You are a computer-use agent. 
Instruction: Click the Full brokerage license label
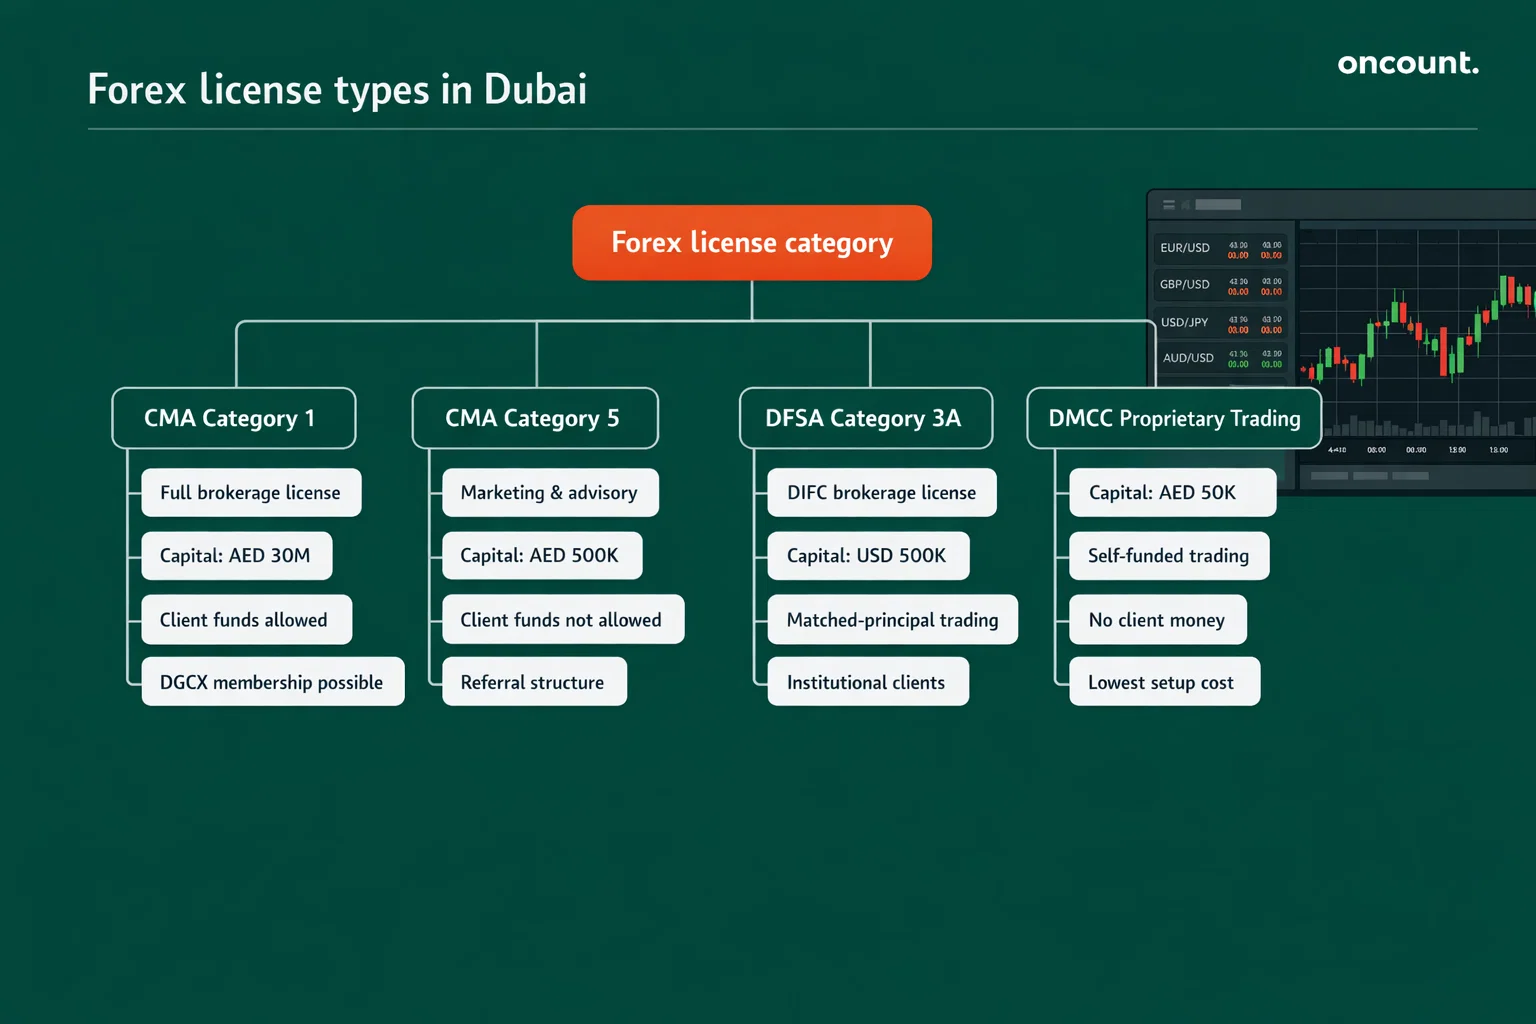[x=251, y=492]
